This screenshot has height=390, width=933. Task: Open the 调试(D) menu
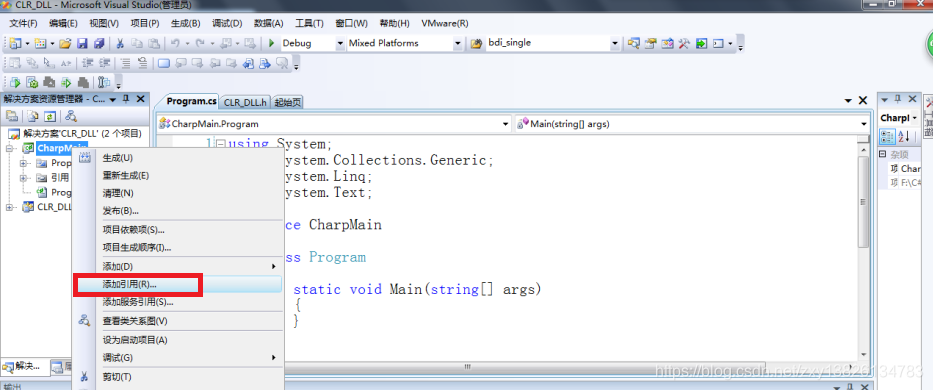(227, 24)
